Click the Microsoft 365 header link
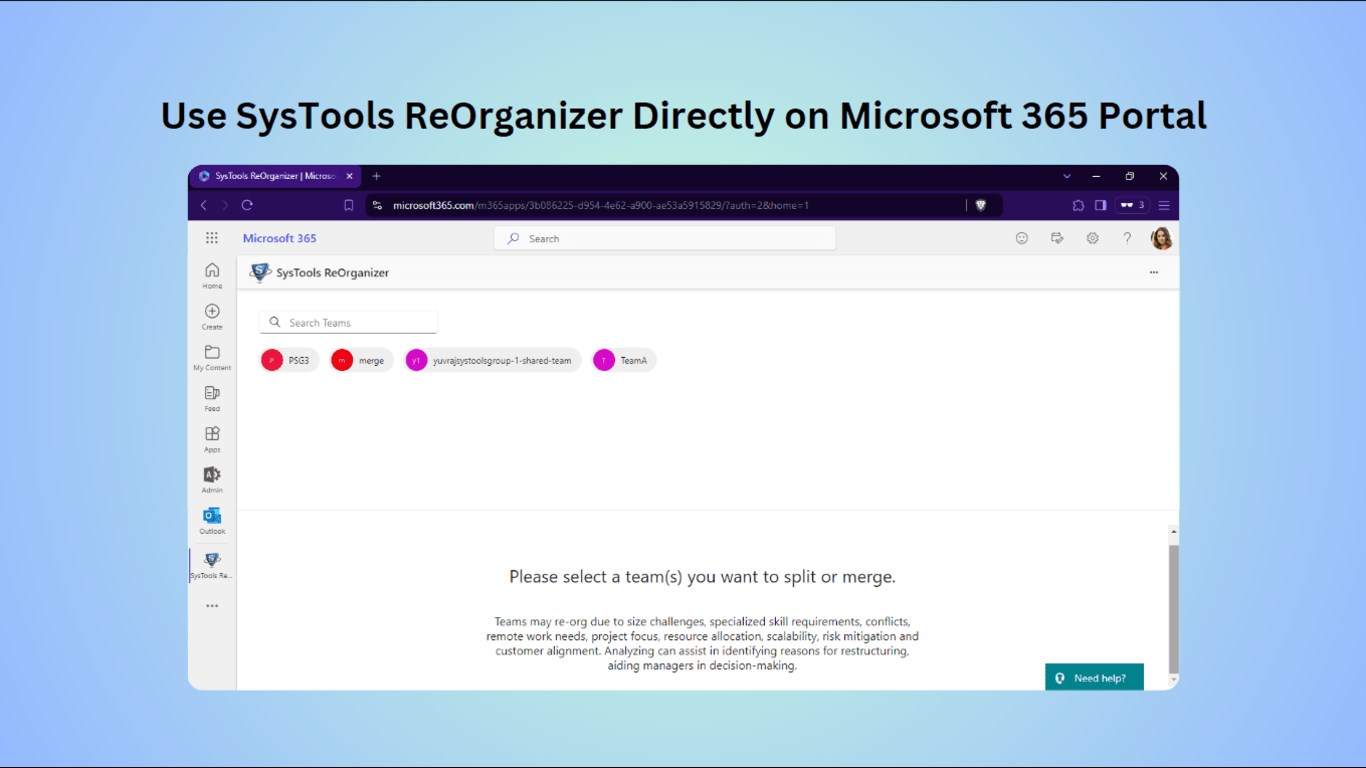The image size is (1366, 768). tap(280, 238)
